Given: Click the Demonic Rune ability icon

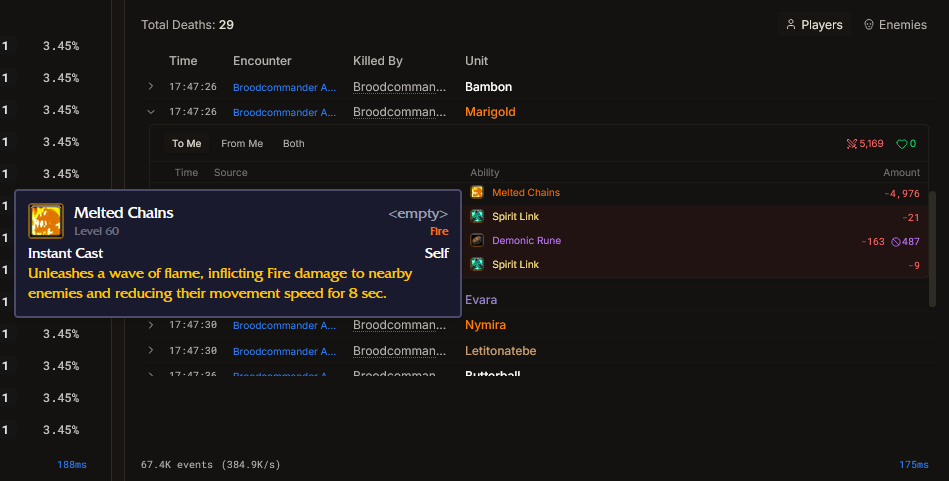Looking at the screenshot, I should pyautogui.click(x=477, y=240).
